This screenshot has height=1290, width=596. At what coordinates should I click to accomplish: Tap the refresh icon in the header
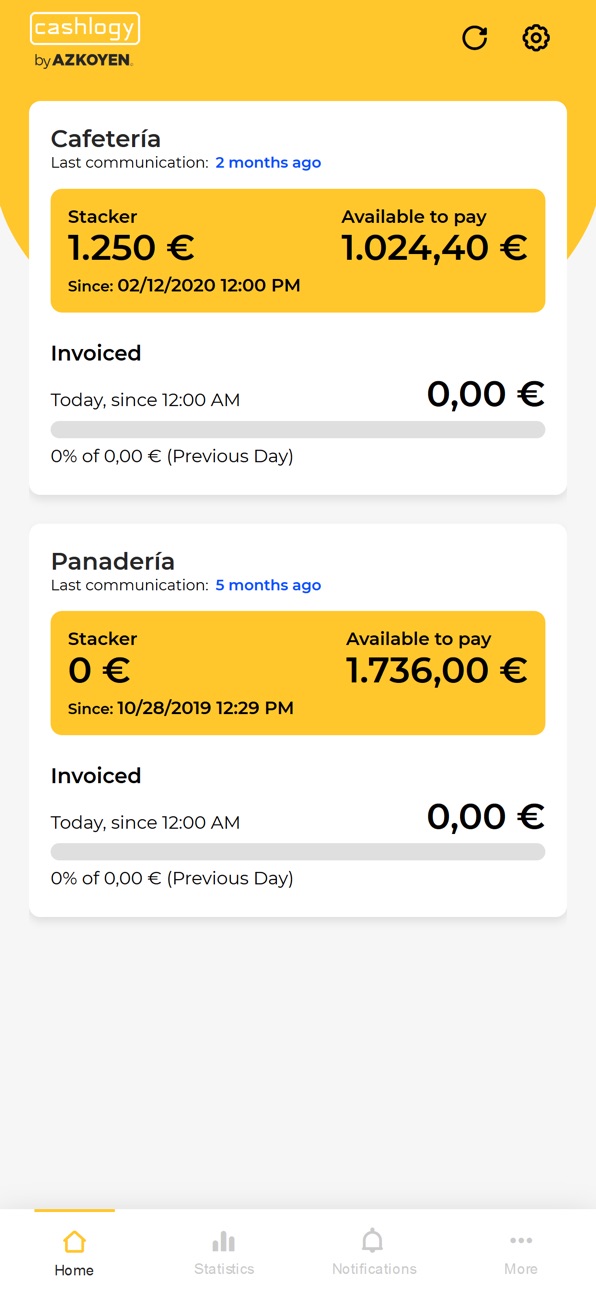pyautogui.click(x=474, y=38)
